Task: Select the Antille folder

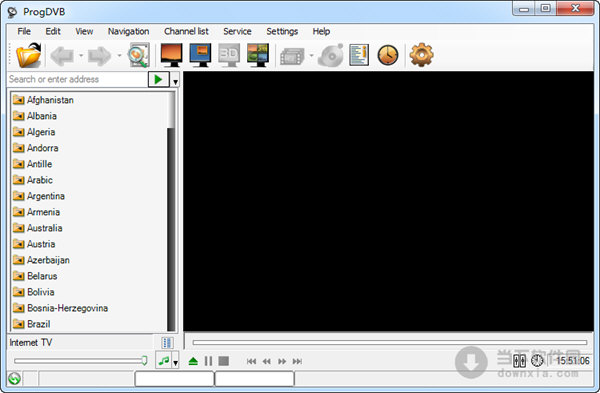Action: (32, 164)
